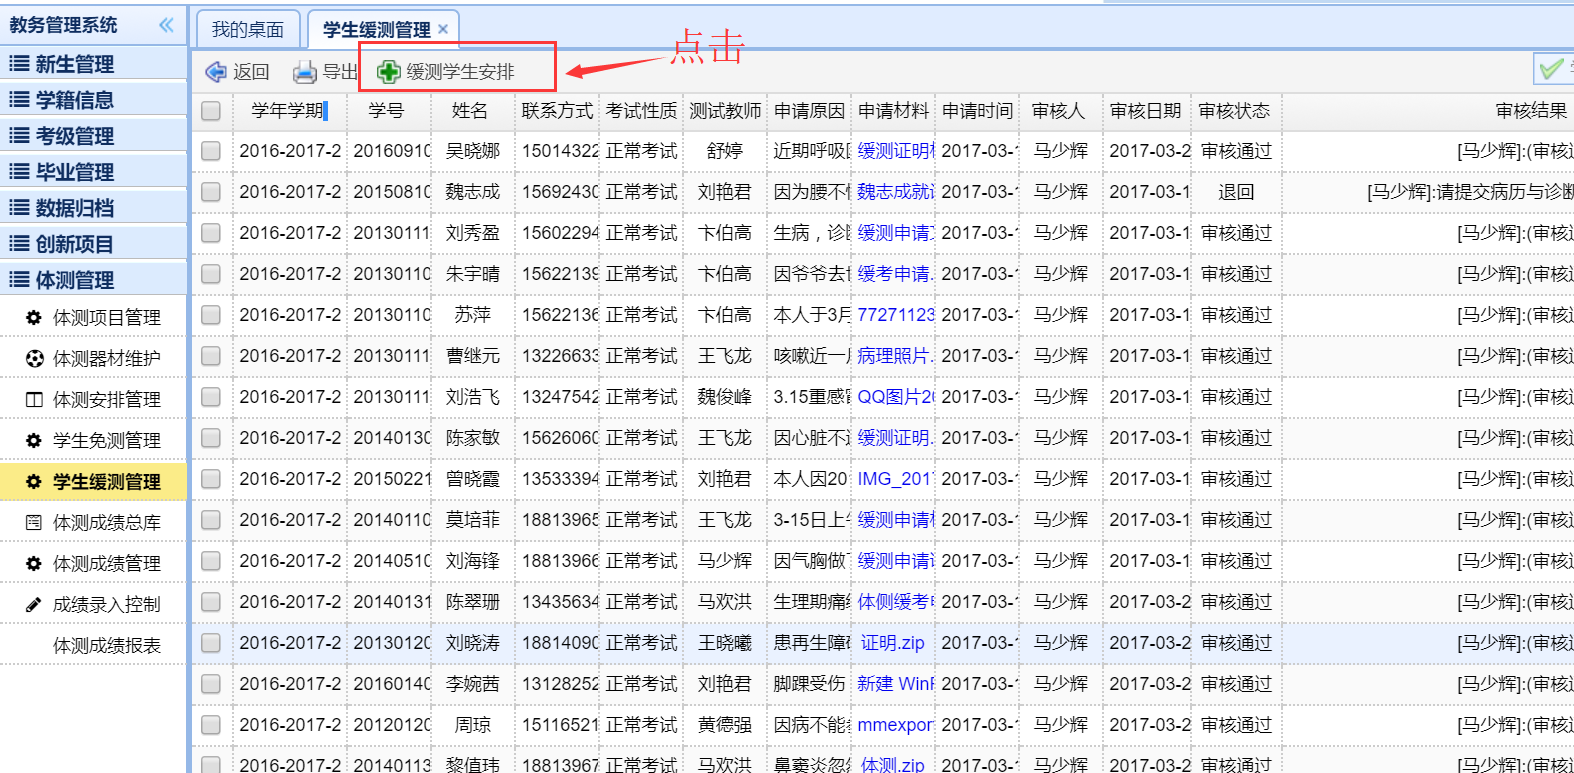Screen dimensions: 1574x773
Task: Switch to the 我的桌面 tab
Action: click(247, 30)
